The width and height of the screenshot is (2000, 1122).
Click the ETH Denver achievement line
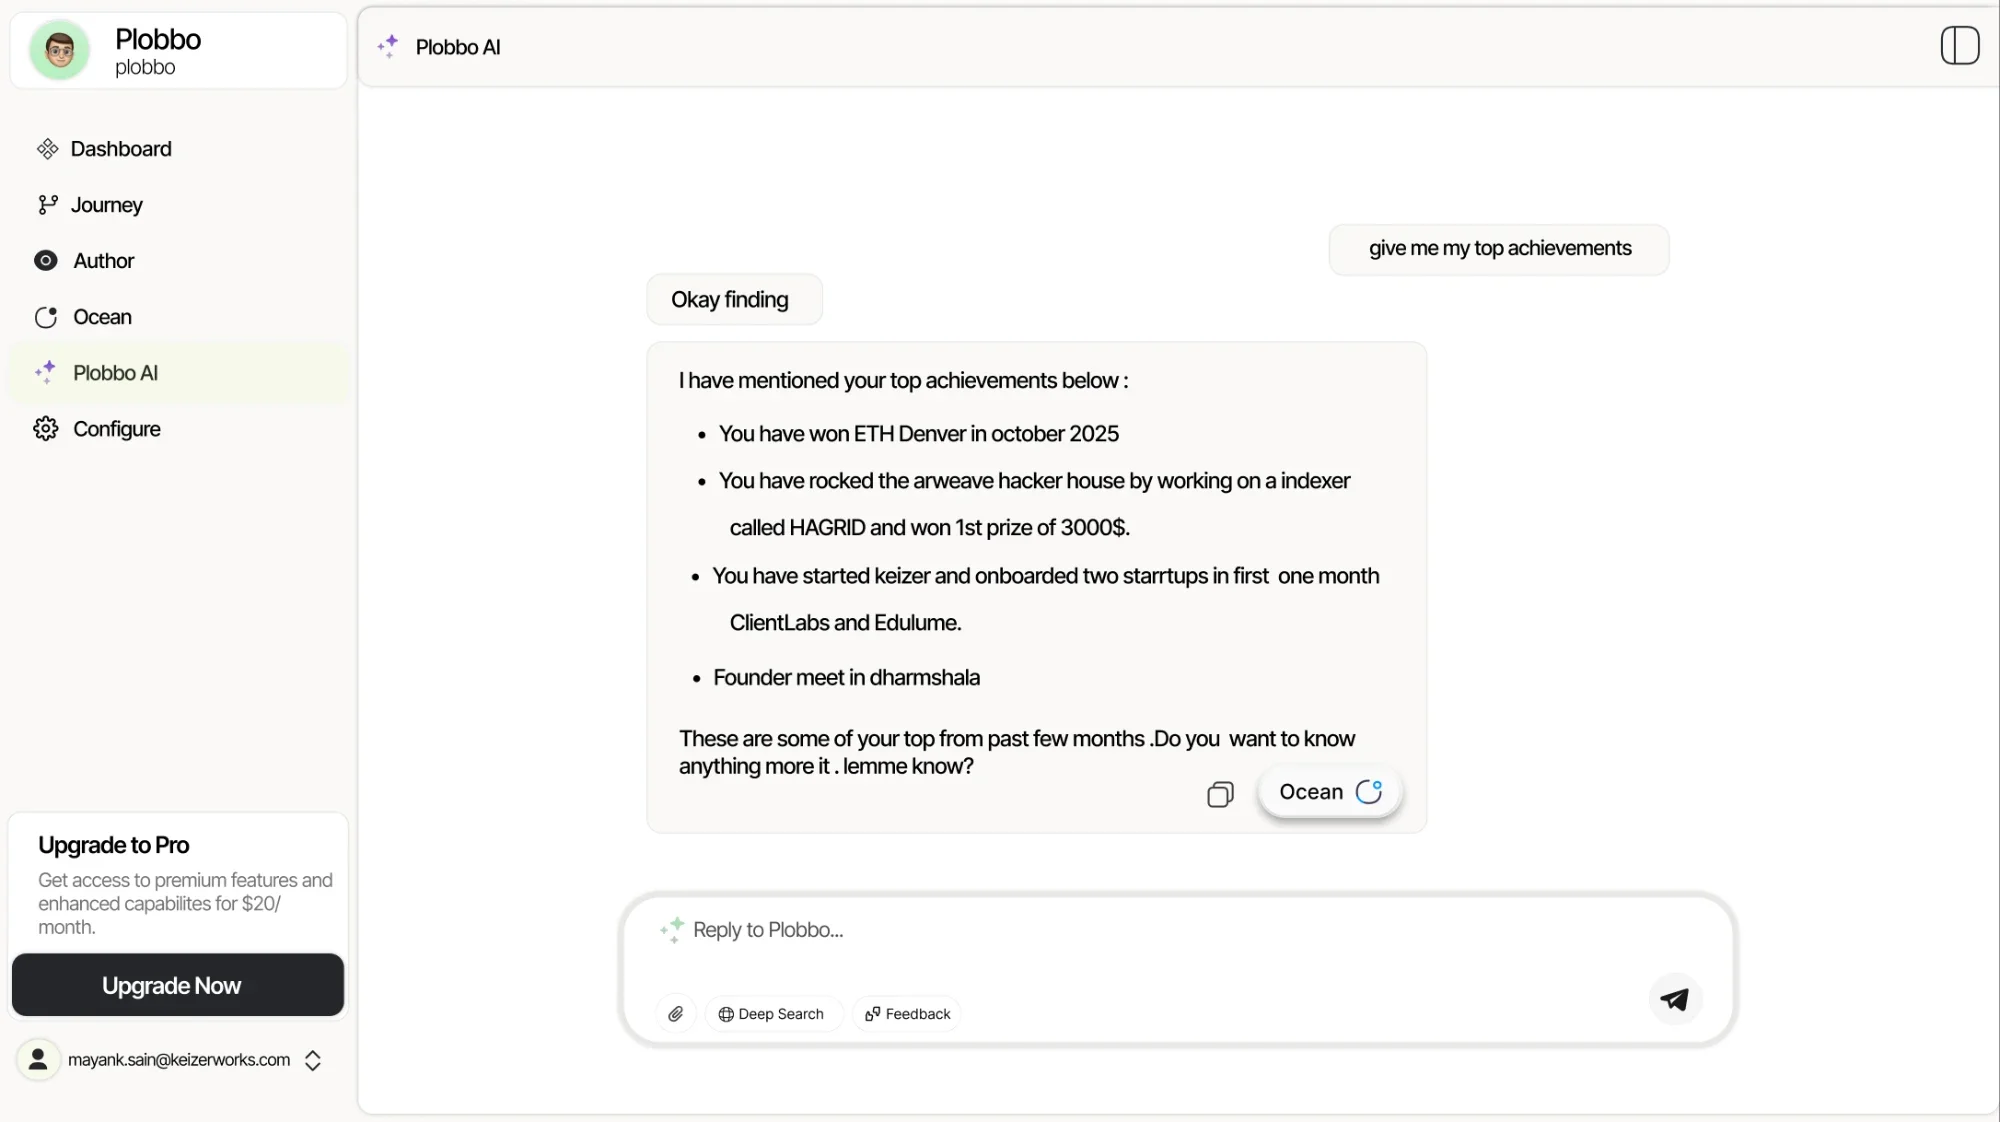(x=918, y=434)
